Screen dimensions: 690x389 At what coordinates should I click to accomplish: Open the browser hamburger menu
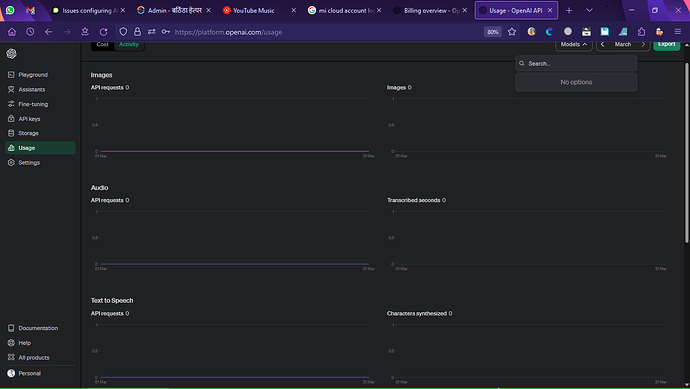pyautogui.click(x=678, y=32)
